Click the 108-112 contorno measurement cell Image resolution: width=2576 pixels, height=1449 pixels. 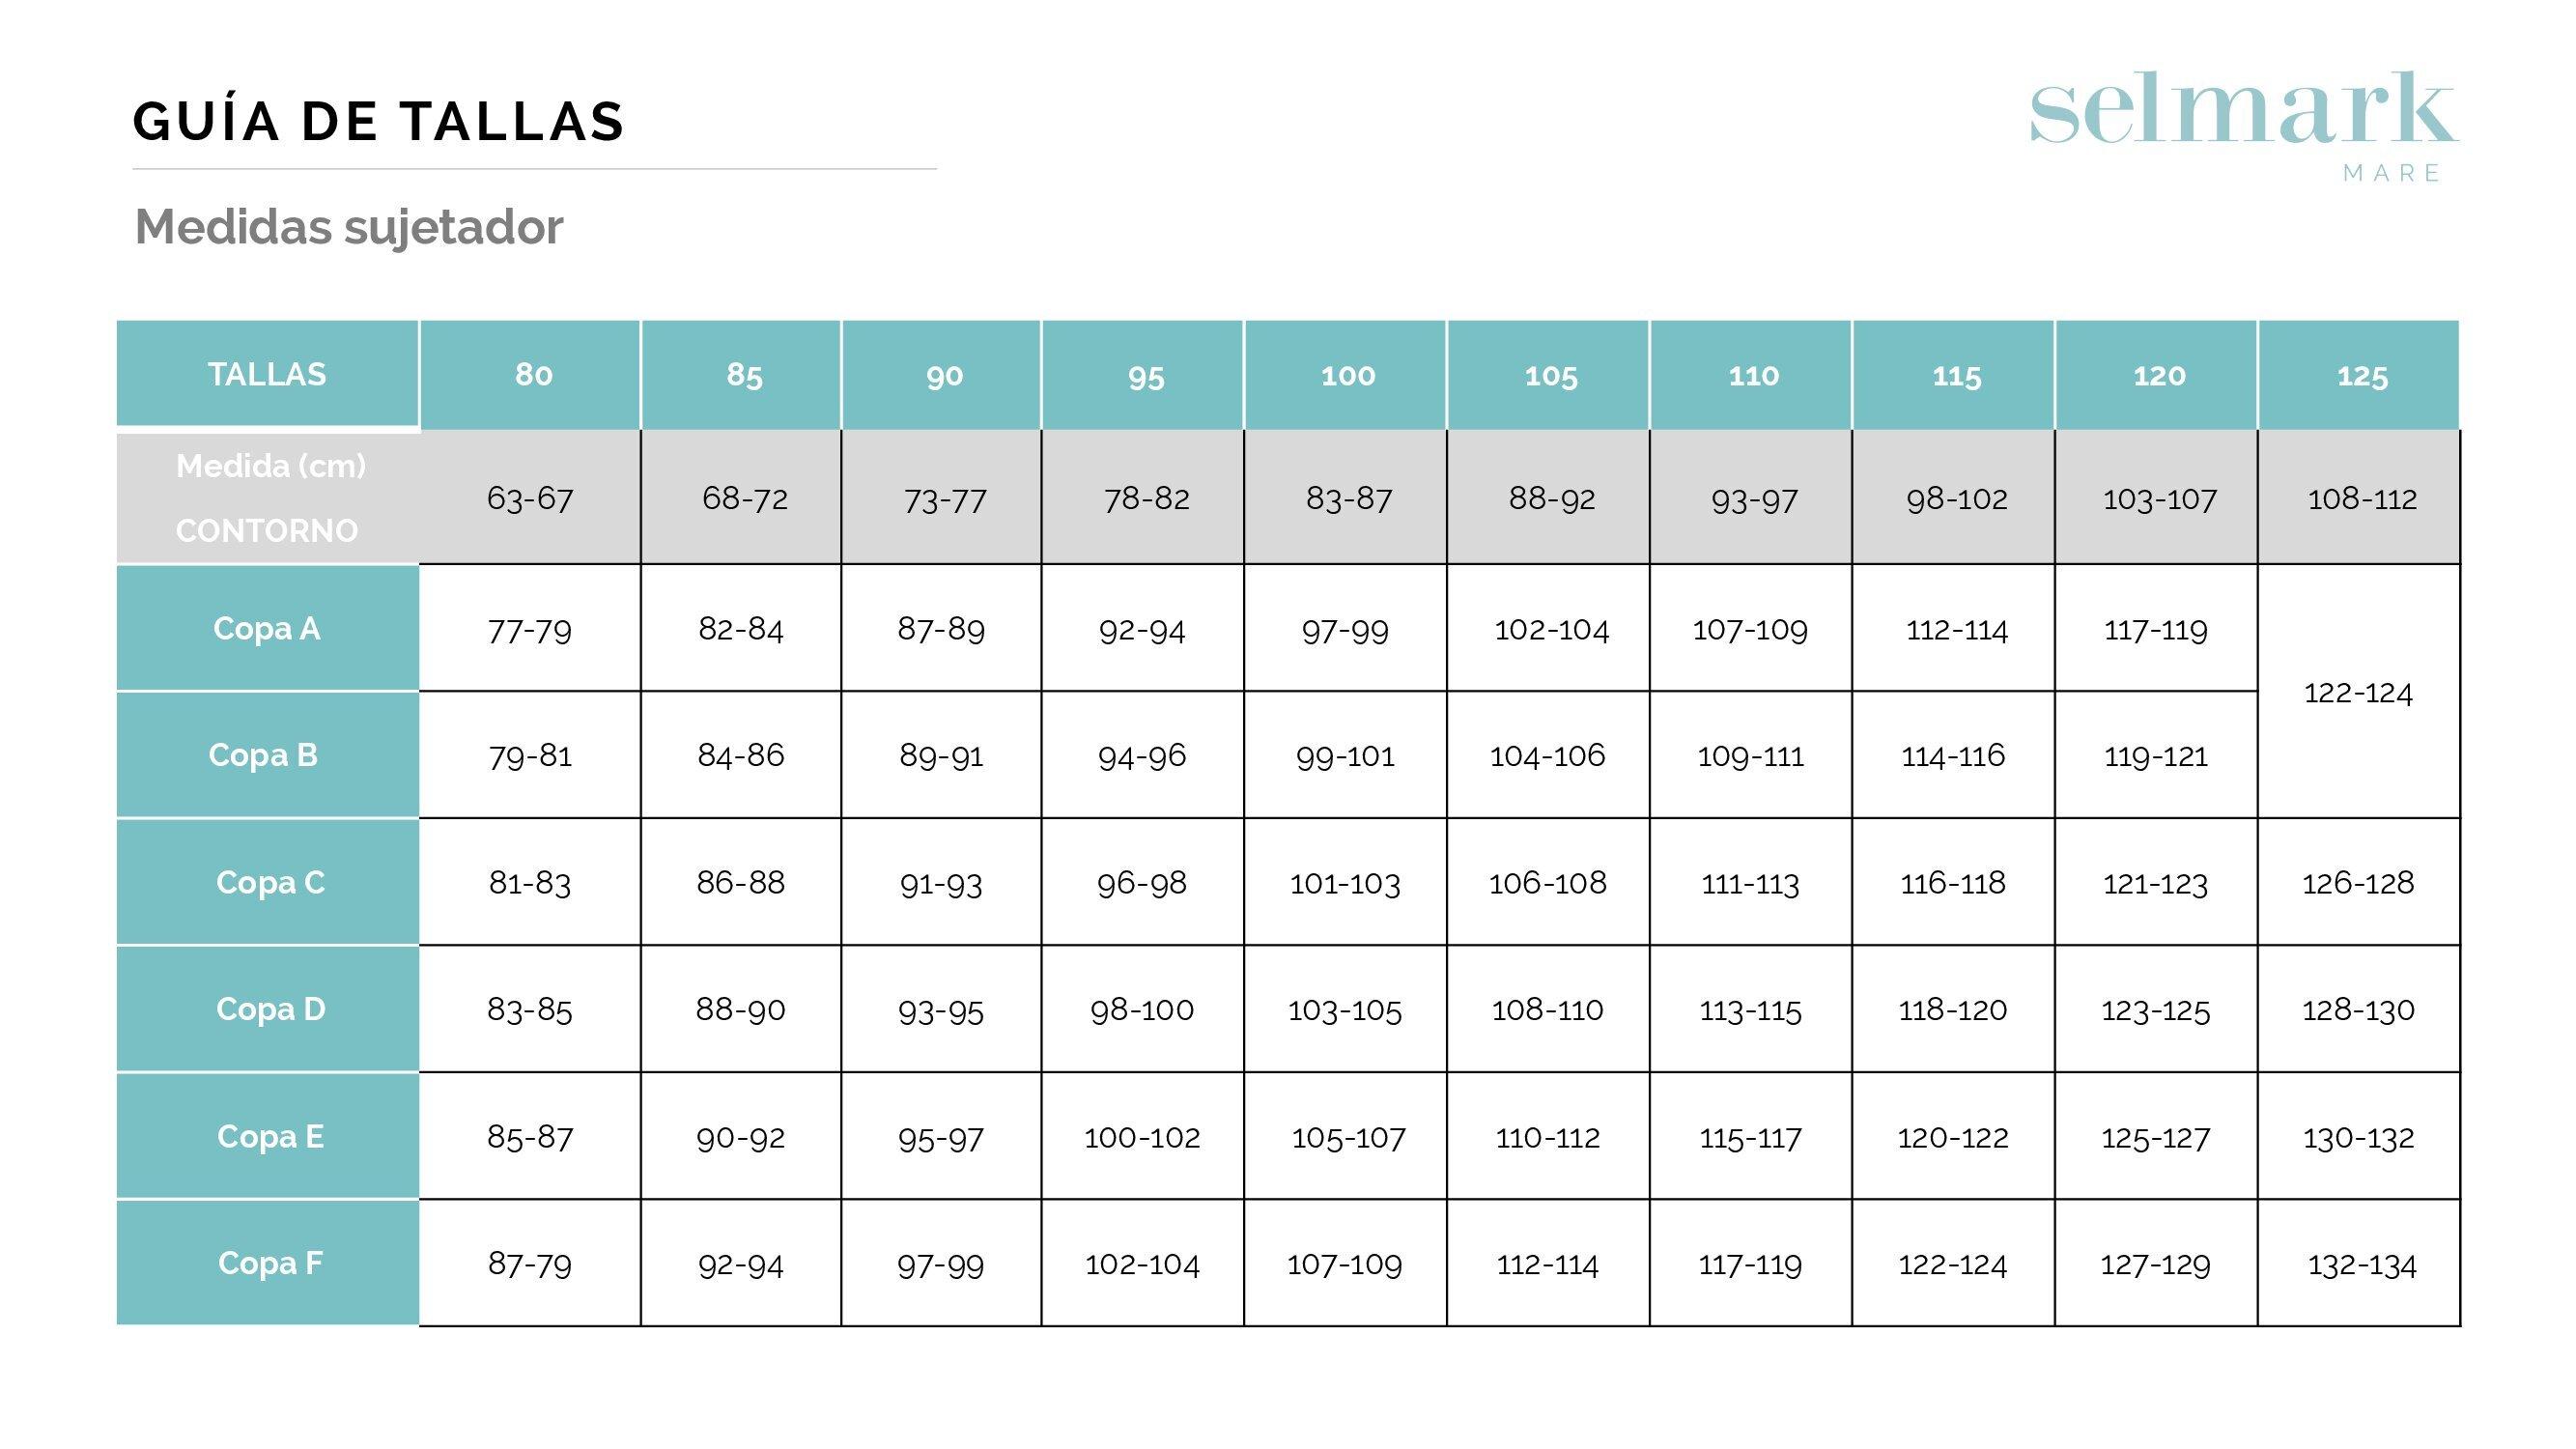pos(2361,498)
